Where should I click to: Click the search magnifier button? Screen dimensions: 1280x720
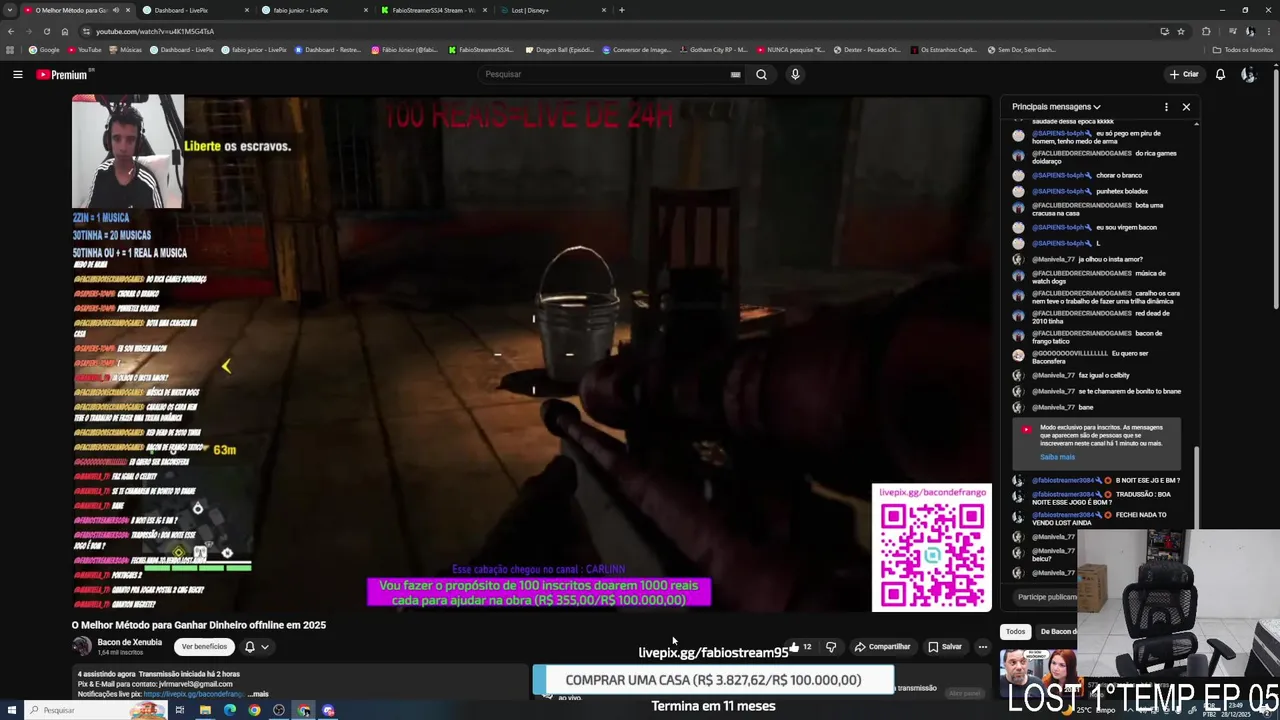[761, 74]
